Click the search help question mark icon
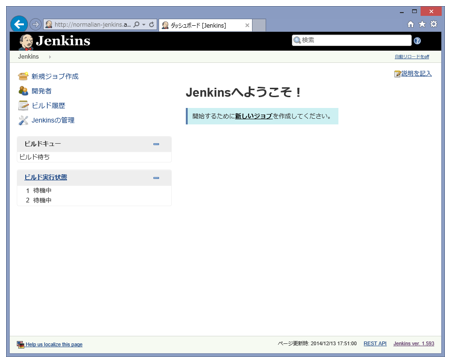The height and width of the screenshot is (361, 451). (417, 41)
